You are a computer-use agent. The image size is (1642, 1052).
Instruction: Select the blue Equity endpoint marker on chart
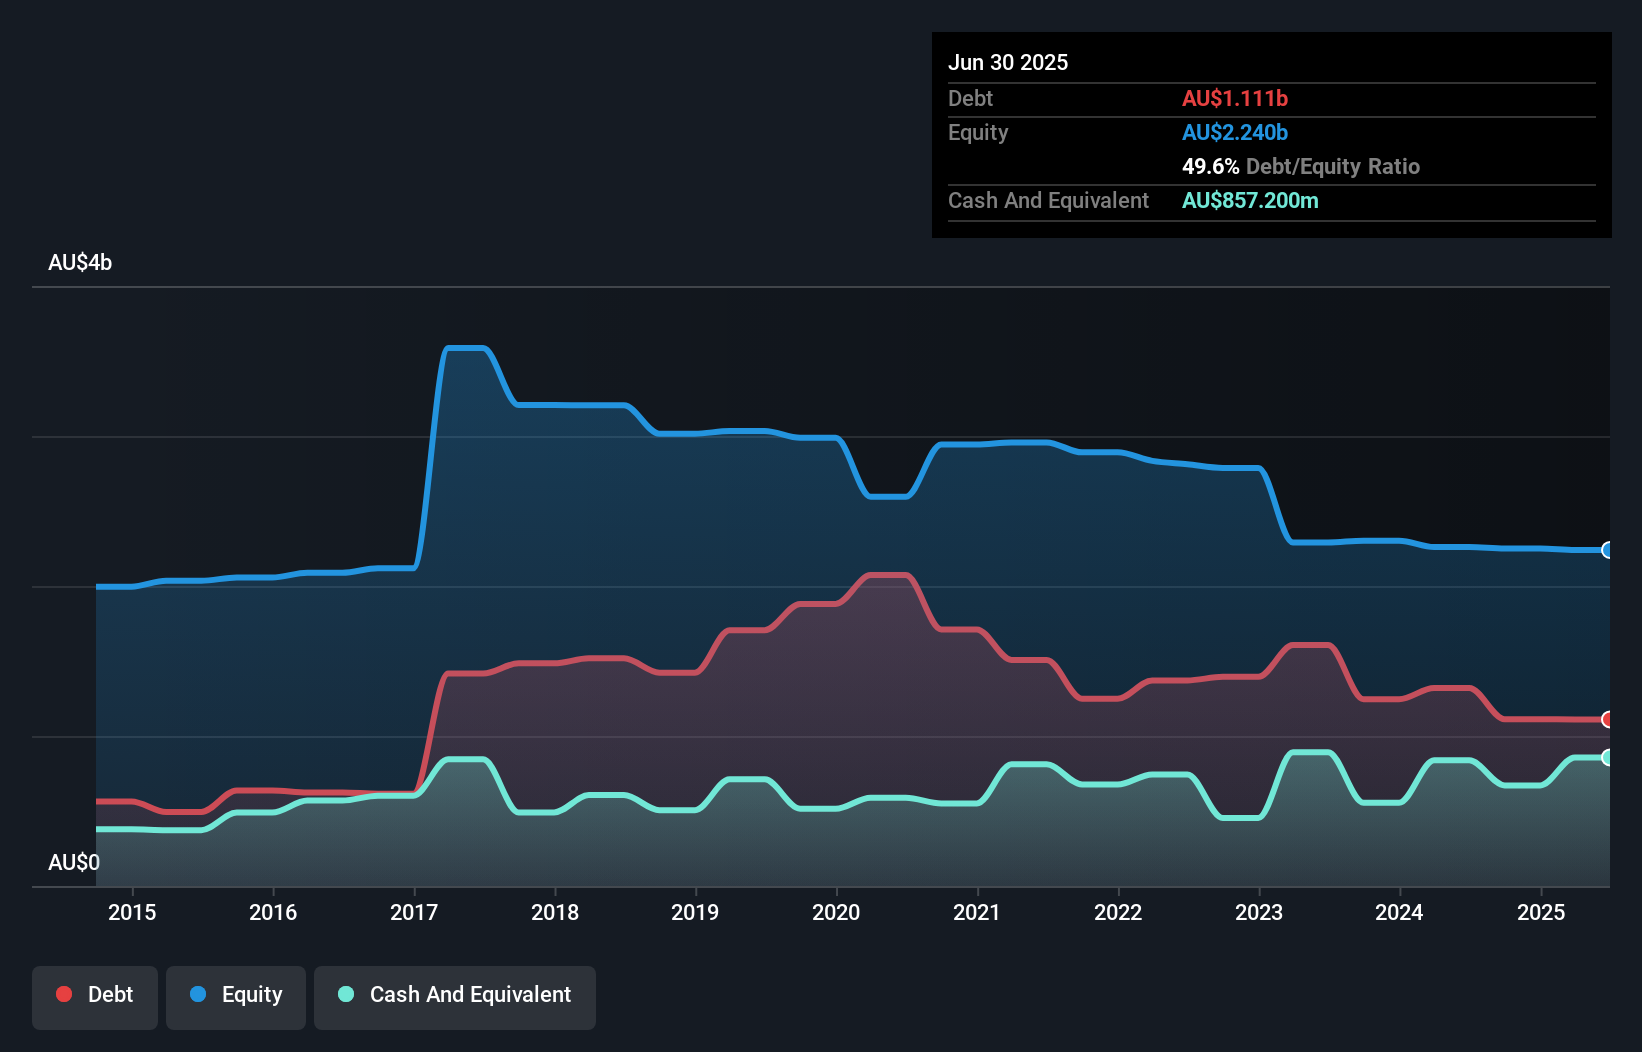tap(1607, 551)
